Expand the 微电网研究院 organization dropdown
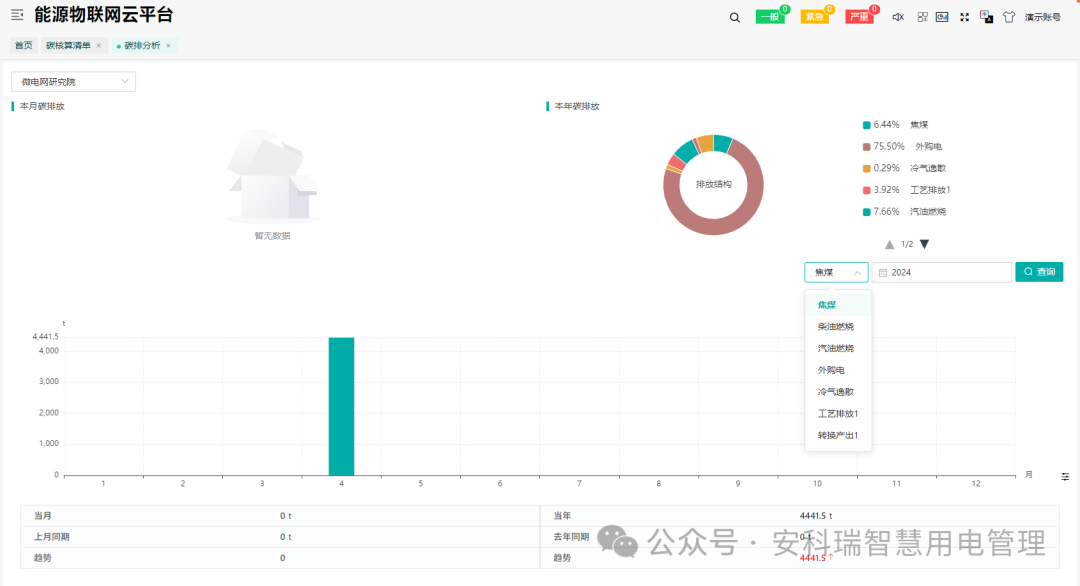 click(x=74, y=82)
